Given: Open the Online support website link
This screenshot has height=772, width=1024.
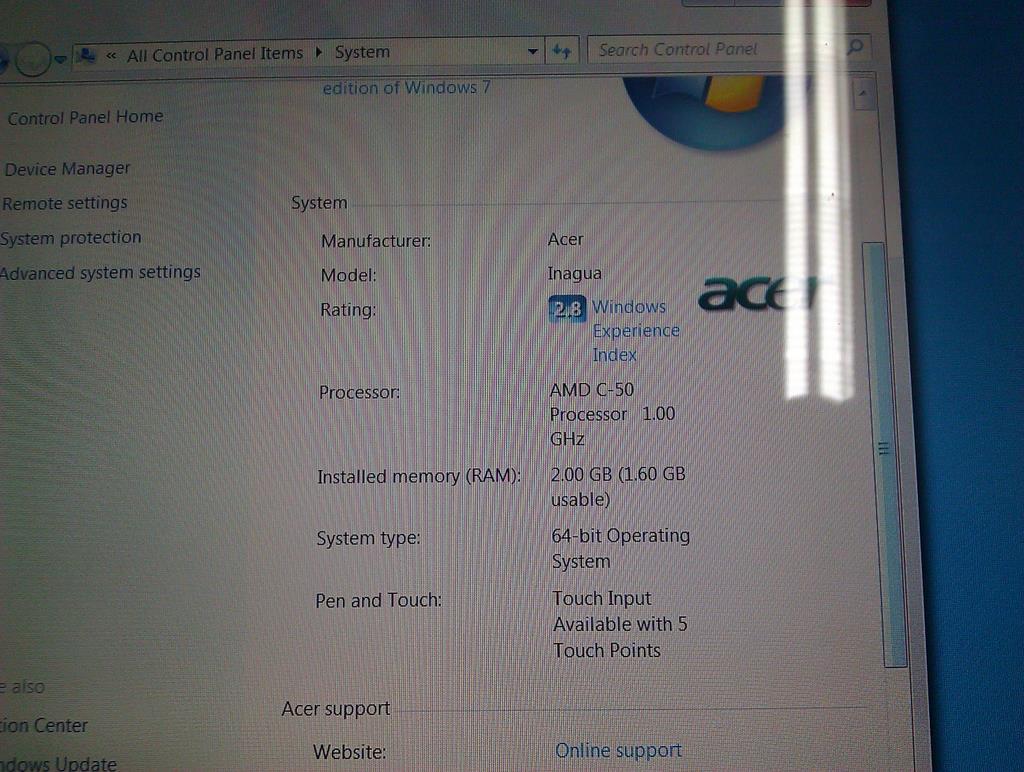Looking at the screenshot, I should pyautogui.click(x=618, y=750).
